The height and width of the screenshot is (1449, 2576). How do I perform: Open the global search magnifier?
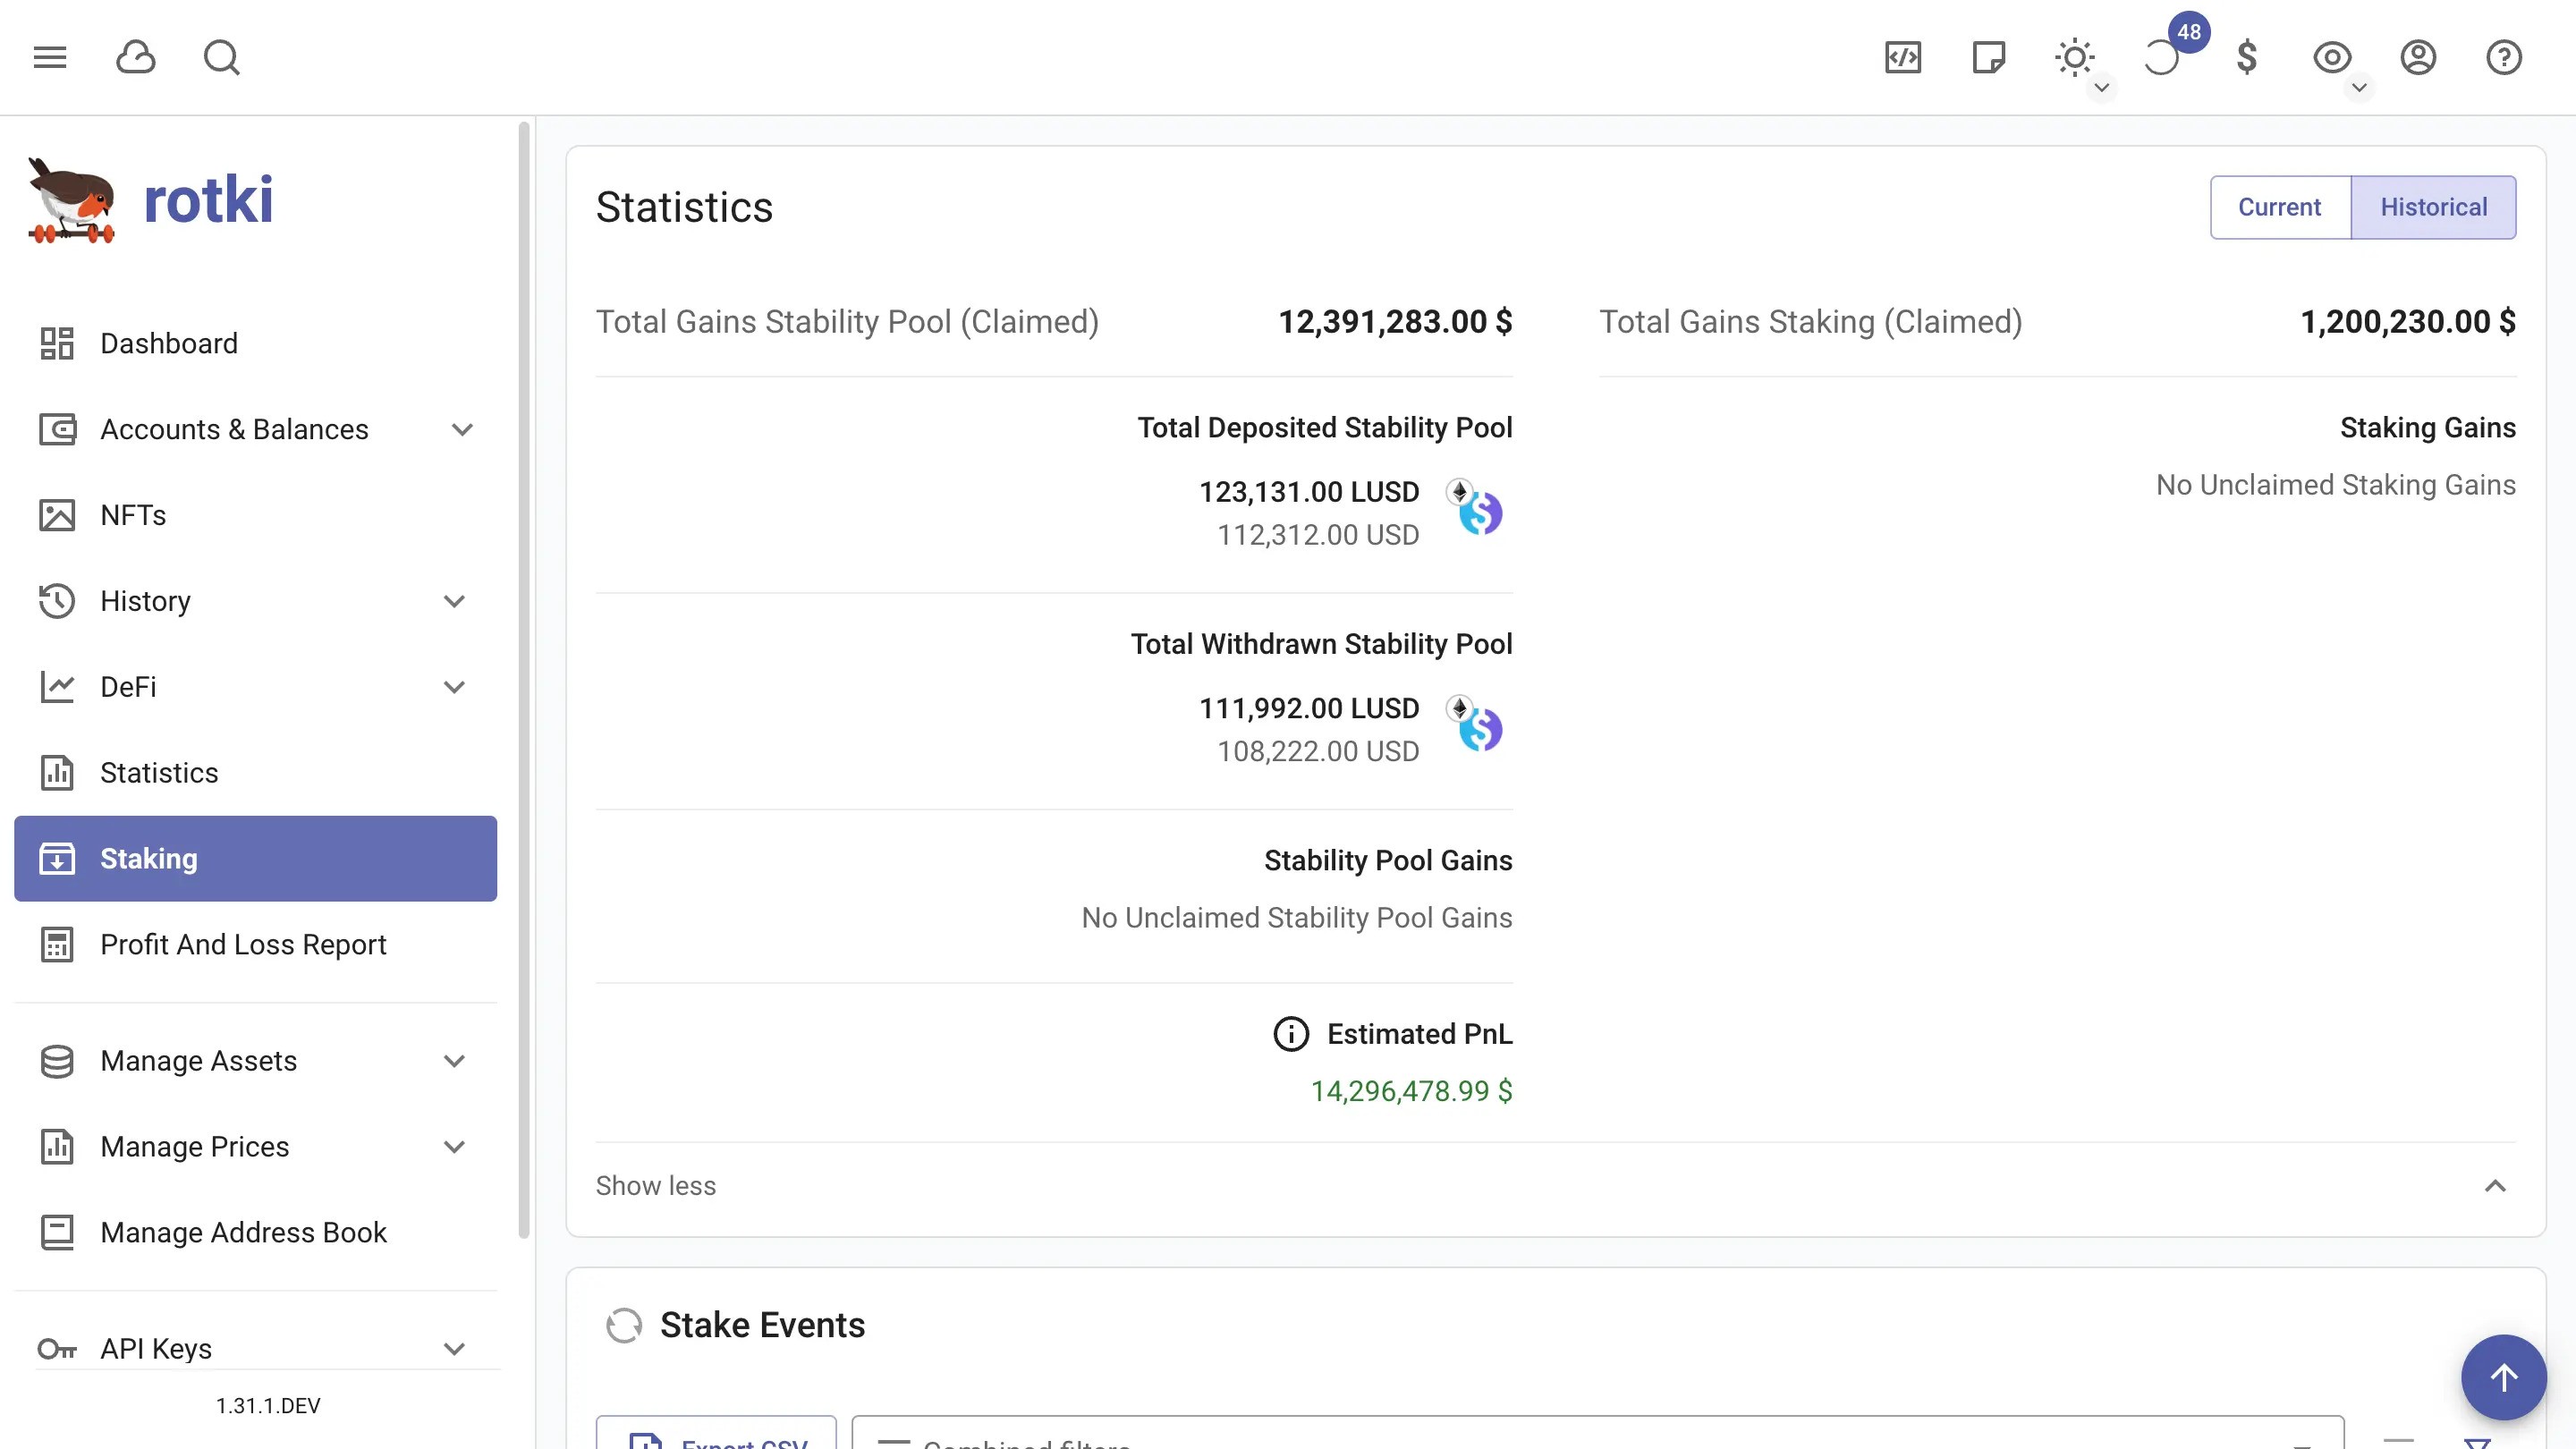tap(222, 57)
